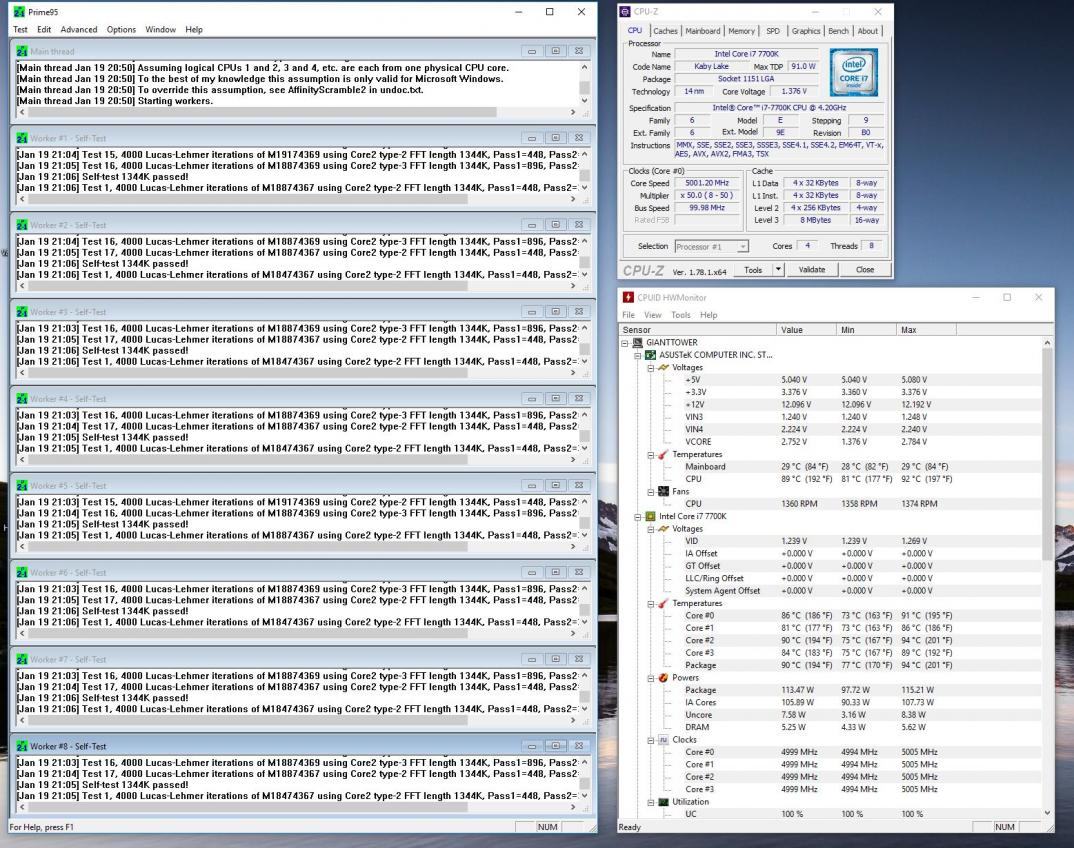The width and height of the screenshot is (1074, 848).
Task: Close the Worker #5 child window
Action: coord(579,486)
